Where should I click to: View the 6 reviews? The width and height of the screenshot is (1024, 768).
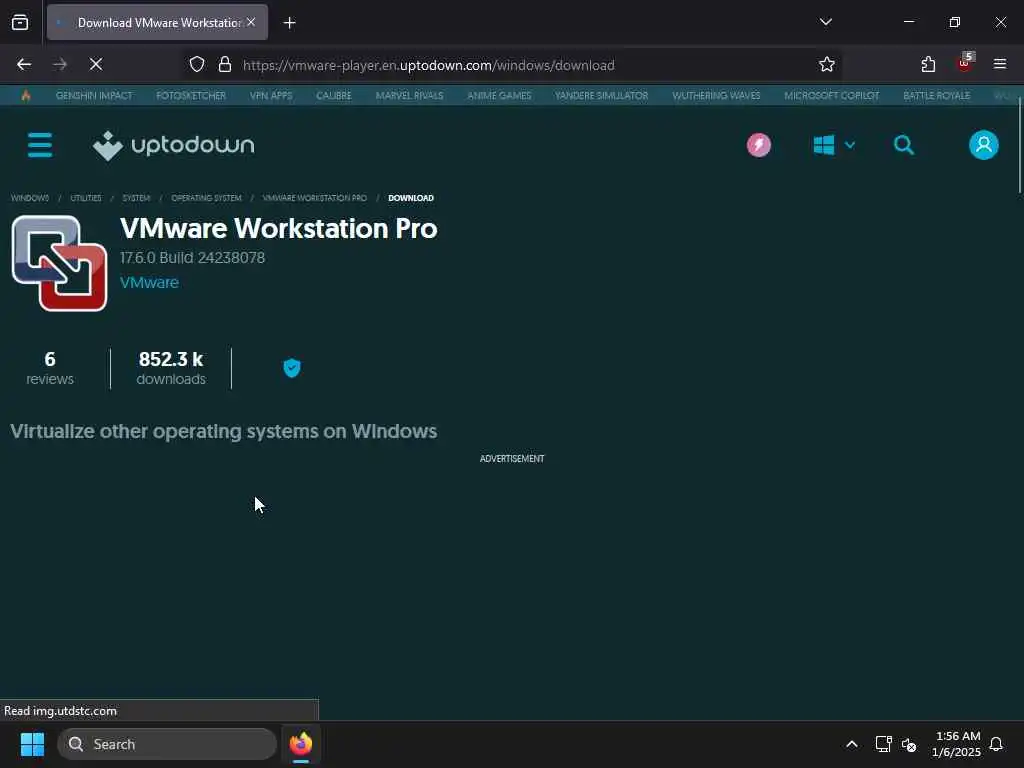(50, 368)
